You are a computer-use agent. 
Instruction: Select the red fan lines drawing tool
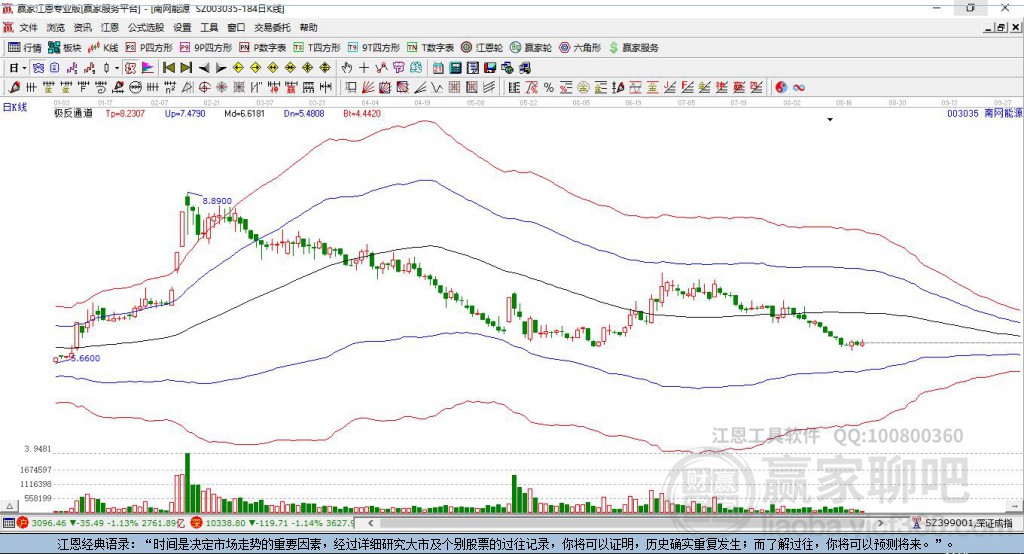pos(368,88)
